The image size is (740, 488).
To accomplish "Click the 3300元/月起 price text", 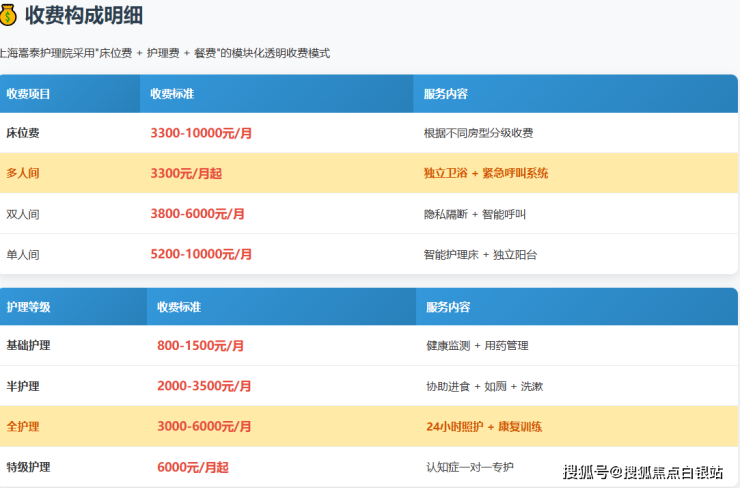I will coord(186,173).
